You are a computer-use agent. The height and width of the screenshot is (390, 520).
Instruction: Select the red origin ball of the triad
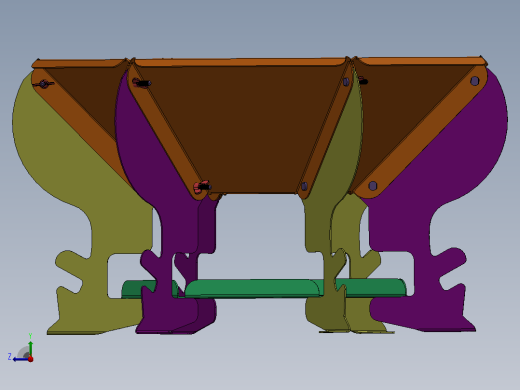point(30,359)
